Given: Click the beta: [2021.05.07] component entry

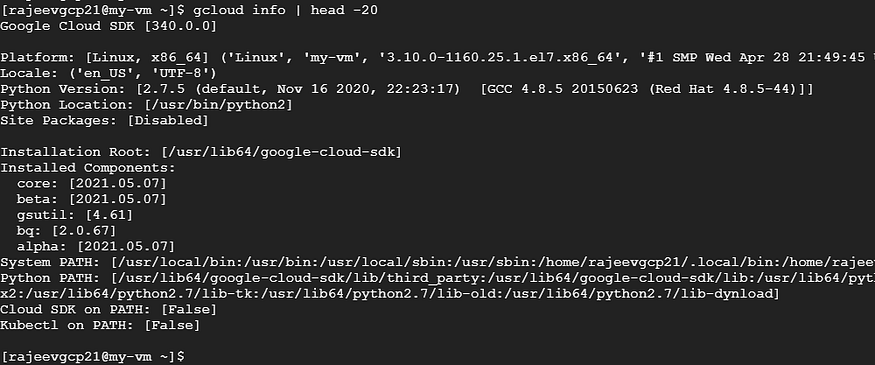Looking at the screenshot, I should [x=92, y=199].
